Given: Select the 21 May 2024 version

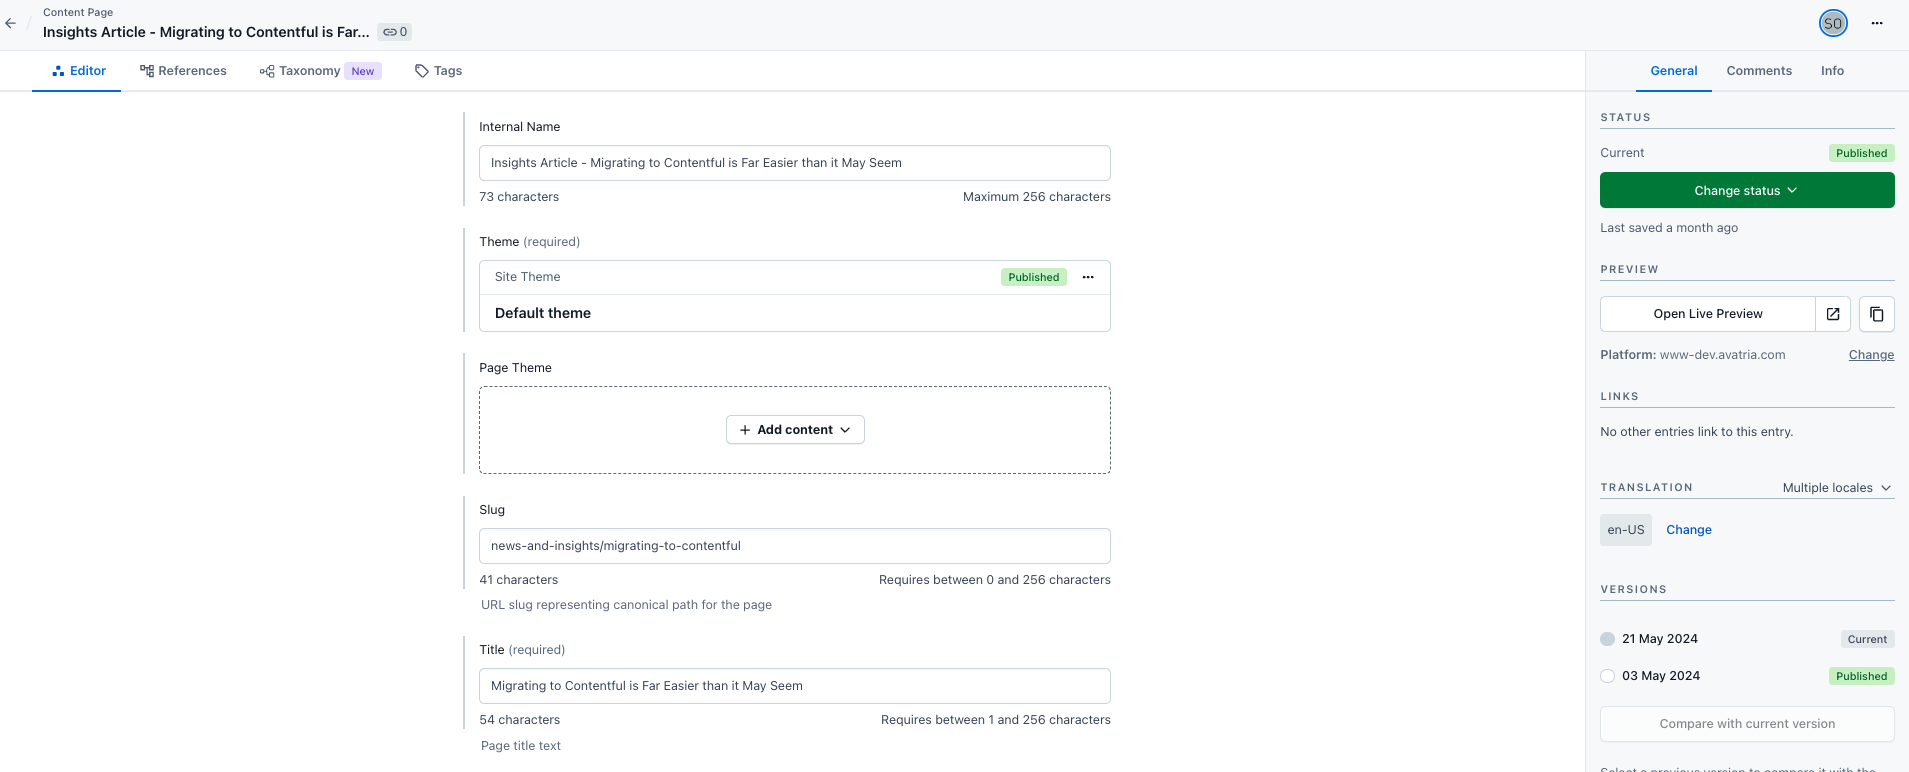Looking at the screenshot, I should 1608,639.
